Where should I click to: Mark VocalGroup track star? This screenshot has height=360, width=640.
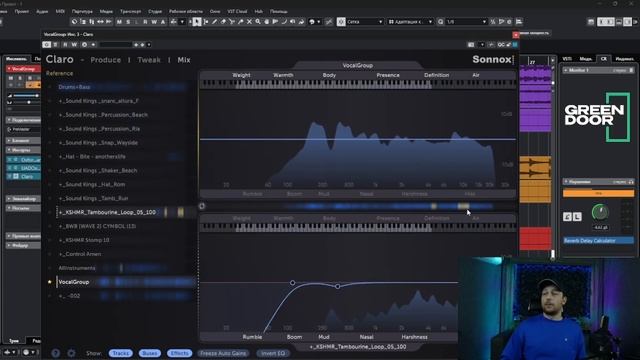50,282
